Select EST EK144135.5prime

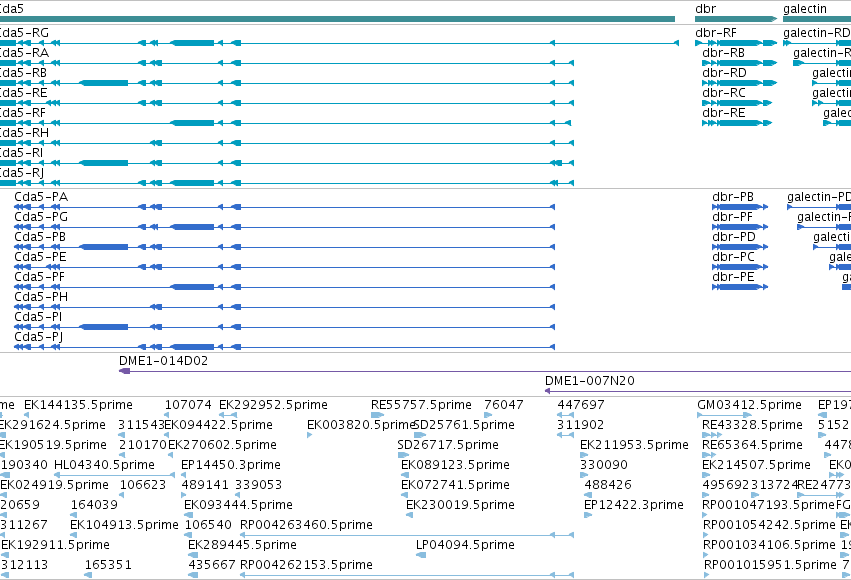pyautogui.click(x=78, y=405)
